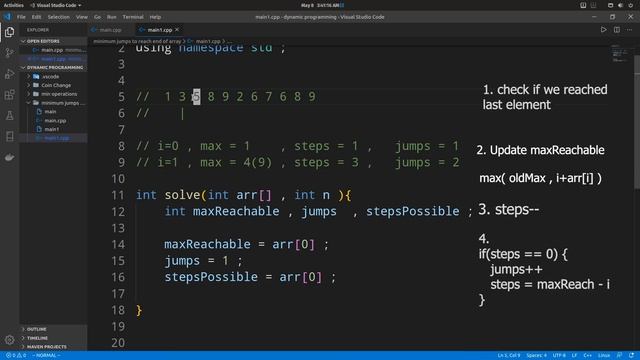Open the Manage gear settings
Viewport: 640px width, 360px height.
[9, 340]
